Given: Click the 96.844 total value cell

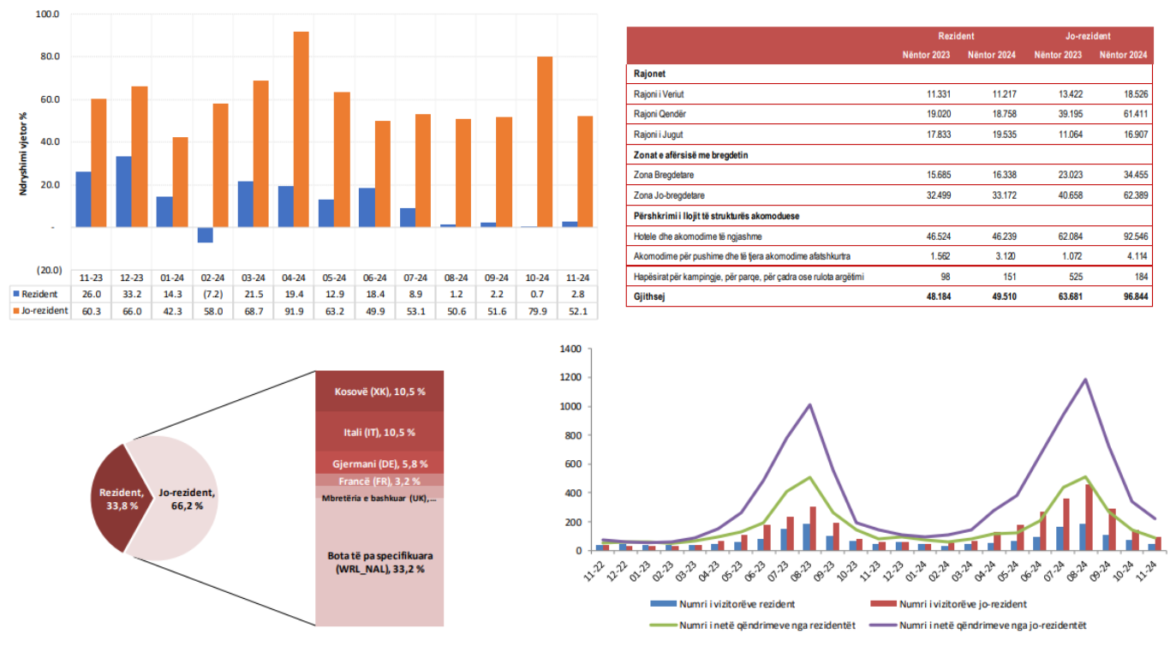Looking at the screenshot, I should pyautogui.click(x=1119, y=297).
